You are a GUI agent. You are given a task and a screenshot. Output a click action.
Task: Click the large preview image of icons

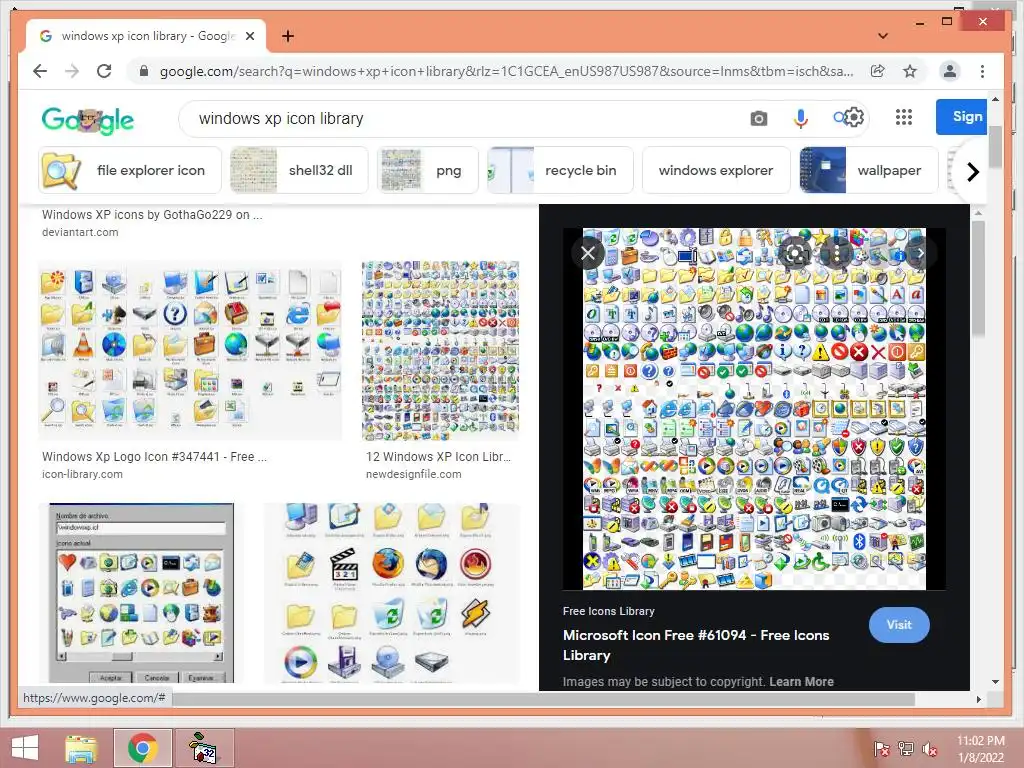click(754, 409)
